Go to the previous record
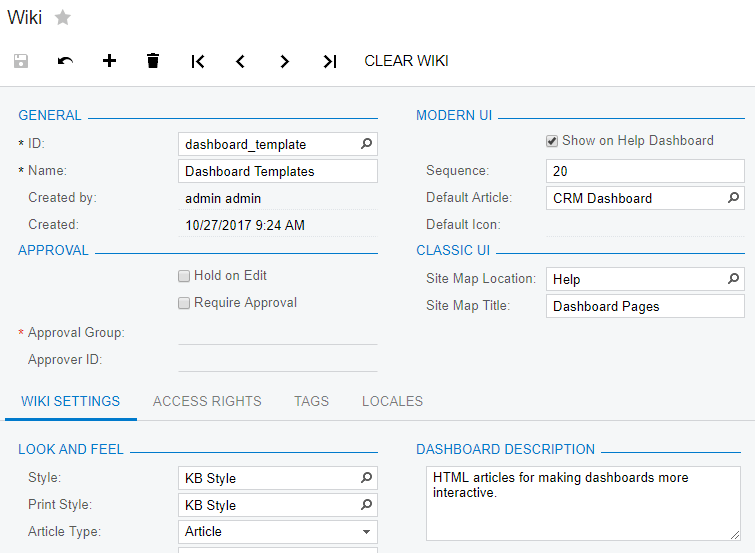Image resolution: width=755 pixels, height=553 pixels. pos(241,61)
